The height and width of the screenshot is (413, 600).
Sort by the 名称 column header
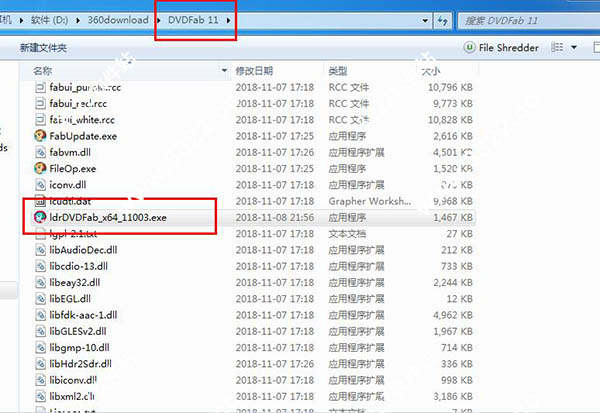(x=43, y=70)
